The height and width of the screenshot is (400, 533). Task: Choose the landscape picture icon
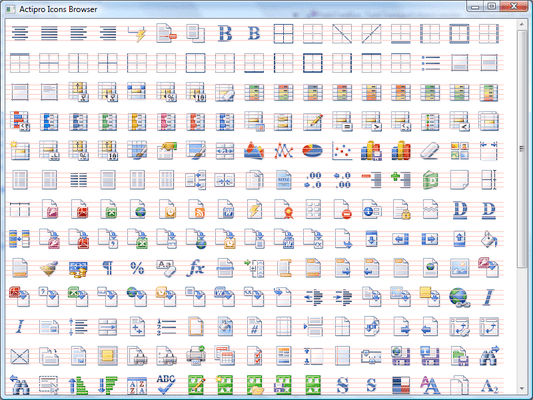pyautogui.click(x=459, y=268)
